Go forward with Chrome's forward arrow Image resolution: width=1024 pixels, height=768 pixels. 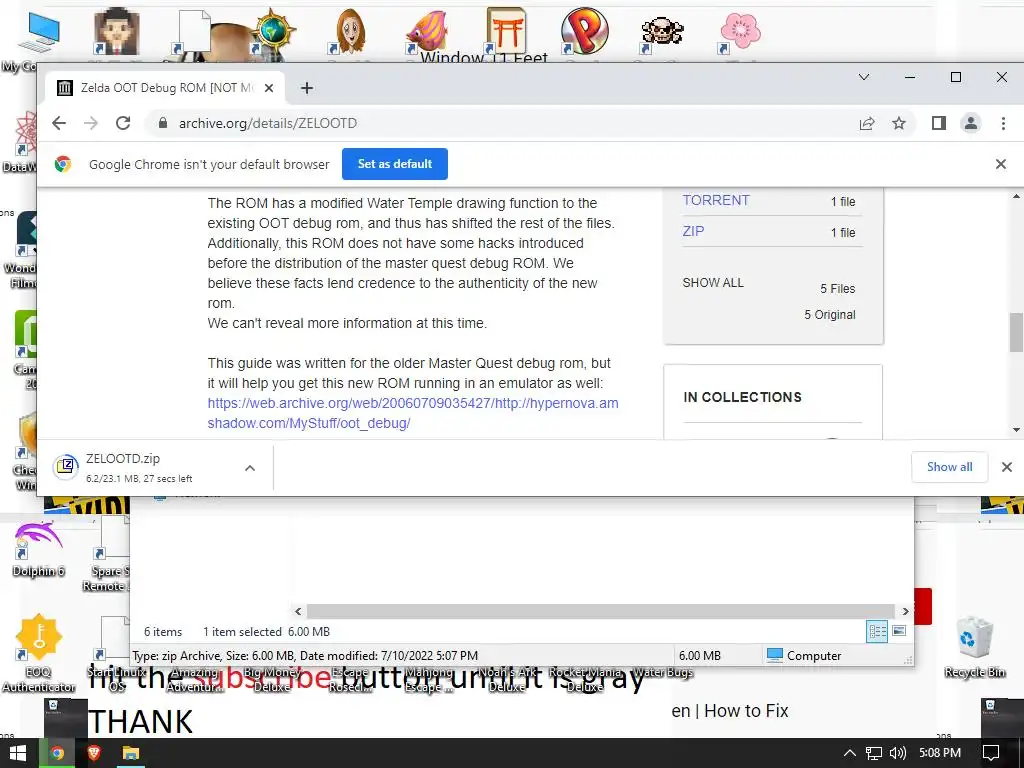click(x=91, y=123)
